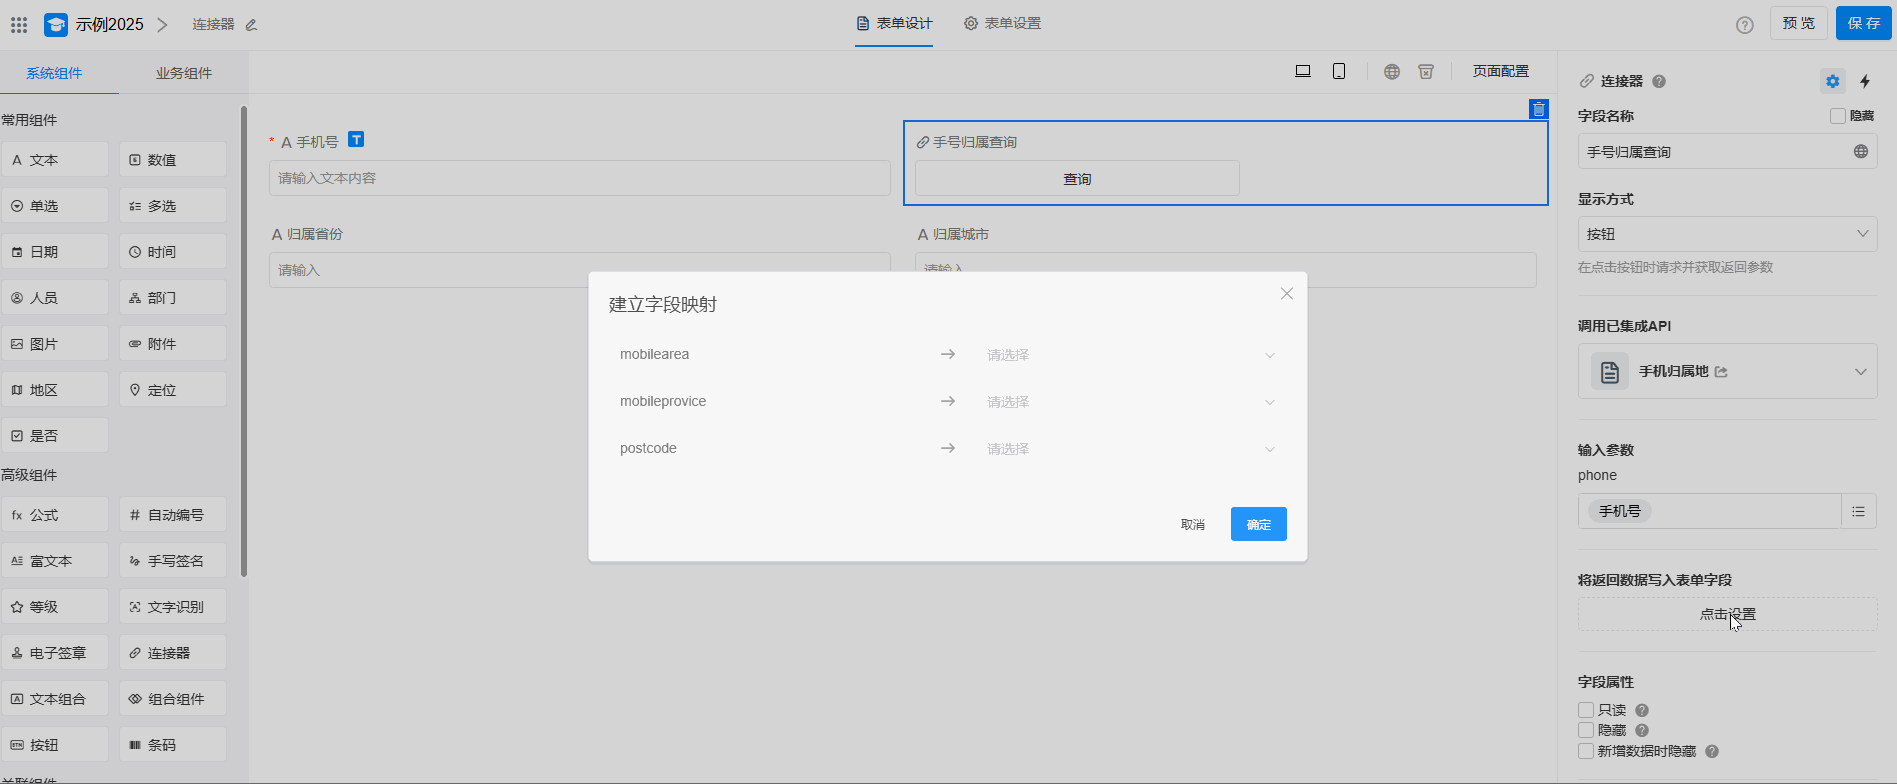Expand the postcode field mapping dropdown
Viewport: 1897px width, 784px height.
[1130, 449]
